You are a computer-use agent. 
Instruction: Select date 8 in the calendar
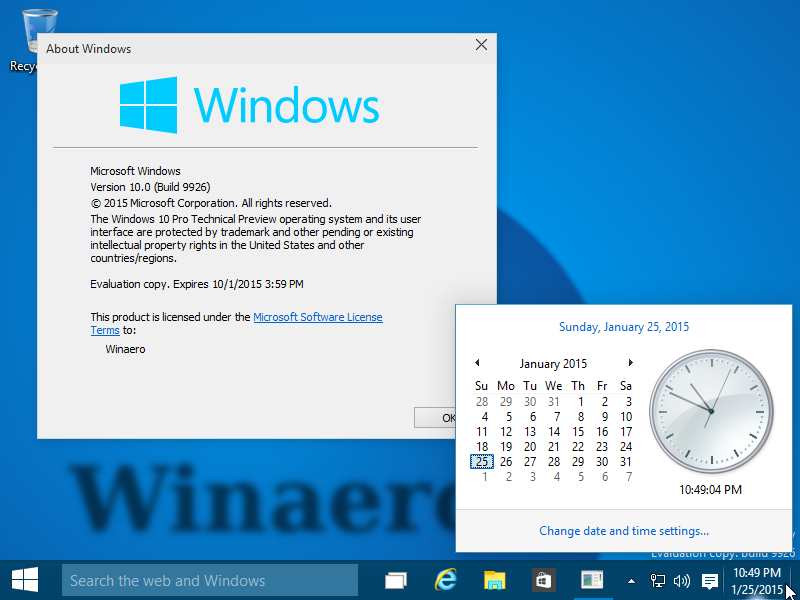click(x=579, y=417)
